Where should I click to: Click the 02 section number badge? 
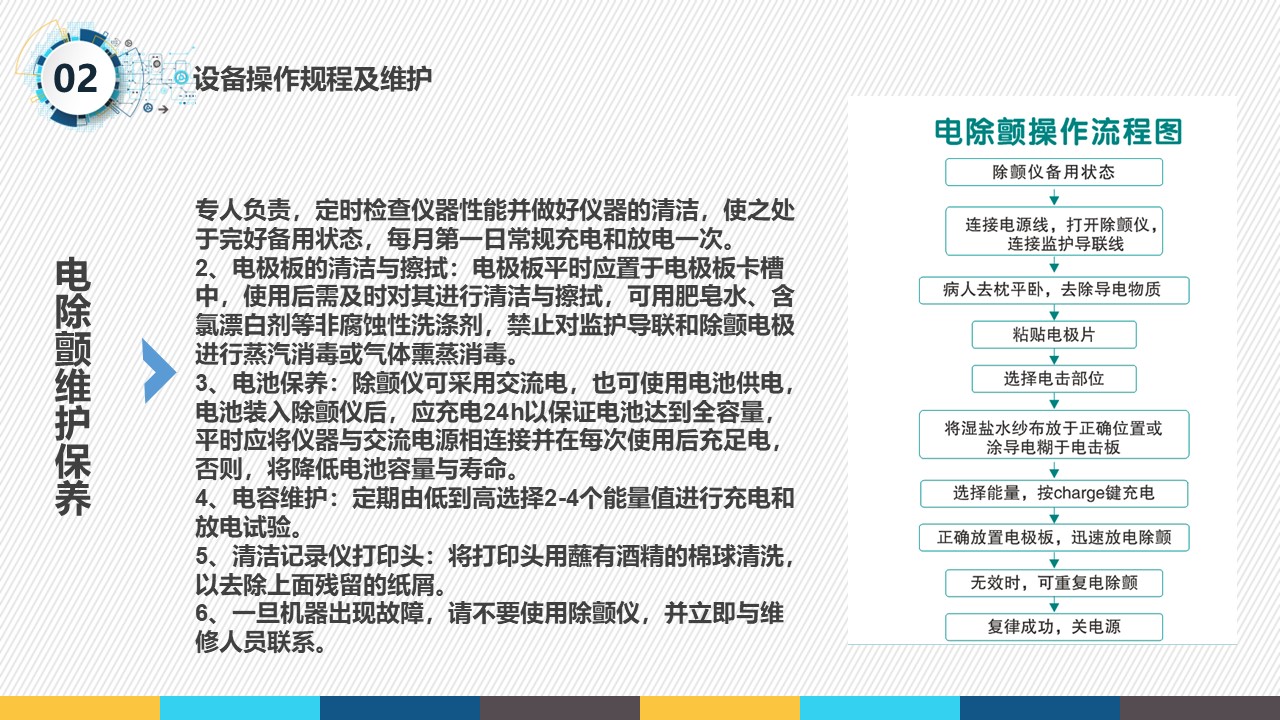(75, 78)
